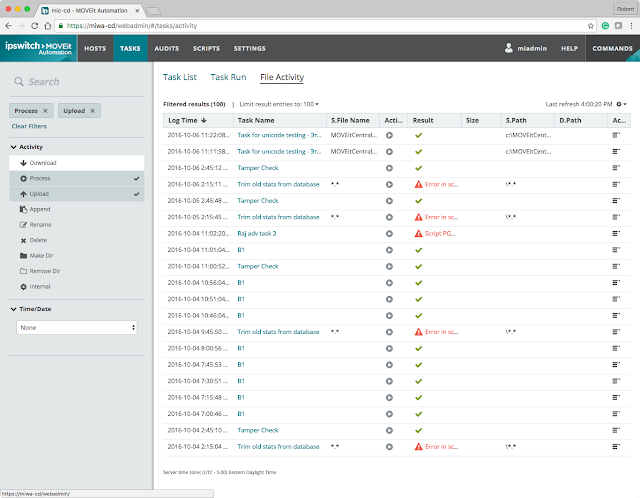Click the search magnifier icon in sidebar
The width and height of the screenshot is (640, 498).
tap(19, 81)
